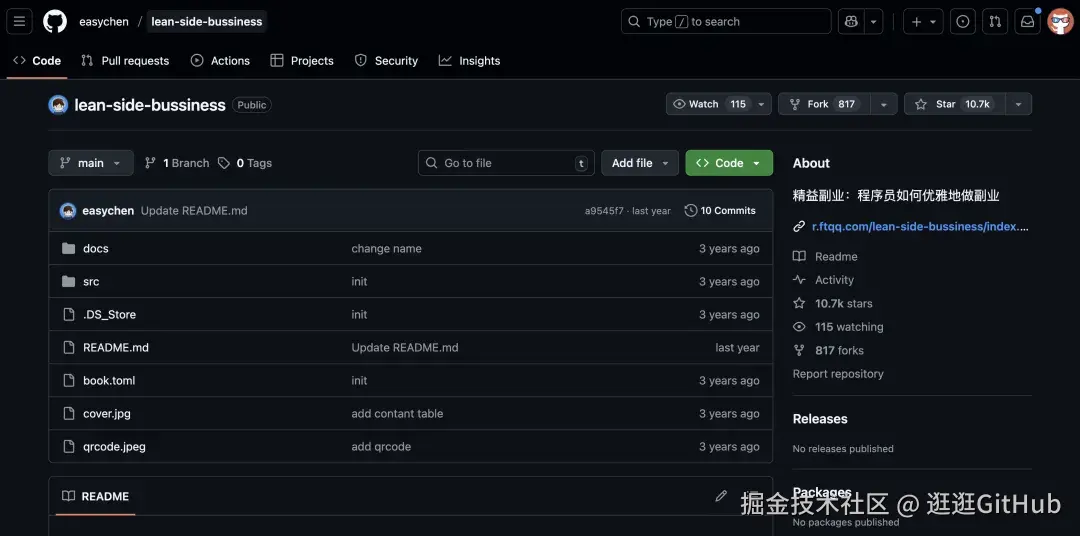The height and width of the screenshot is (536, 1080).
Task: View the 10 Commits history
Action: tap(720, 211)
